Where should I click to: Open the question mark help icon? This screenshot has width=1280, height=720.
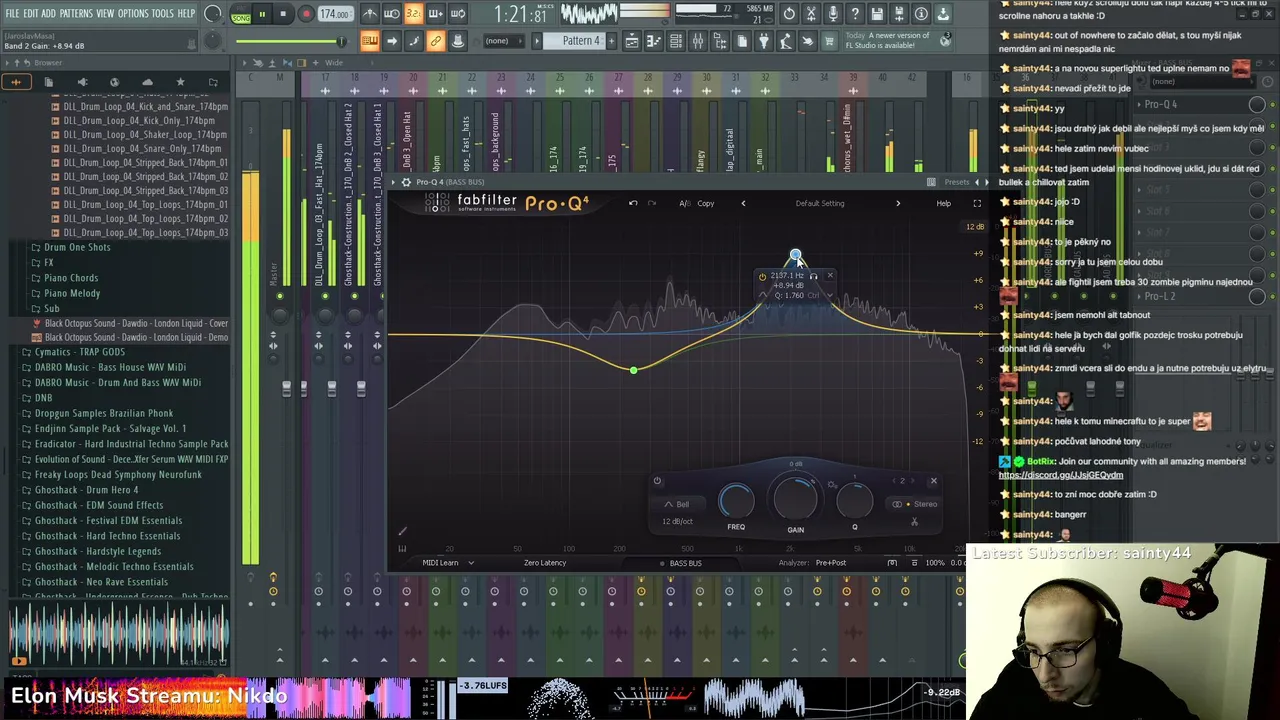click(855, 14)
